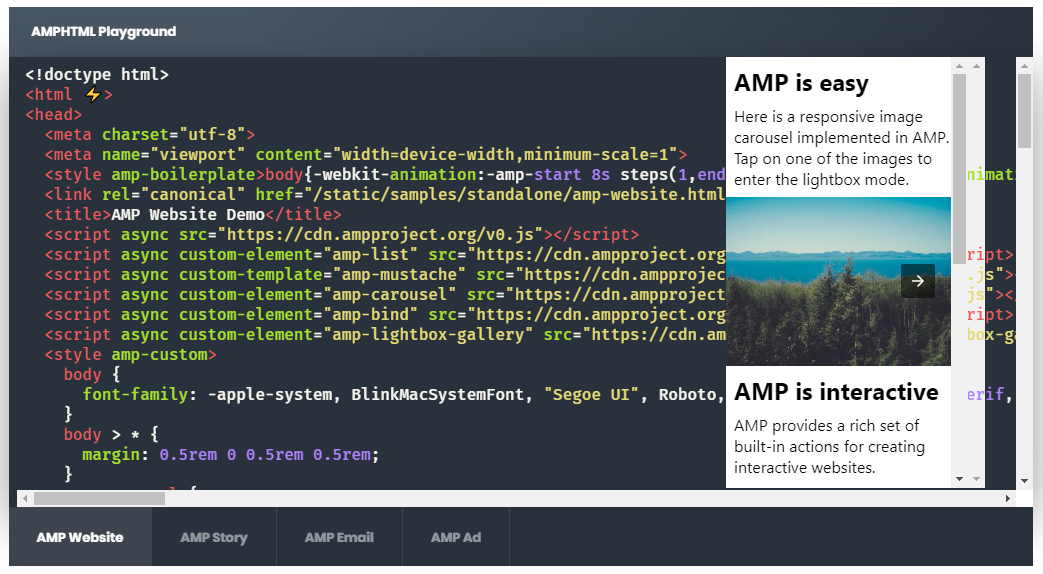Click the '<head>' tag line

54,114
